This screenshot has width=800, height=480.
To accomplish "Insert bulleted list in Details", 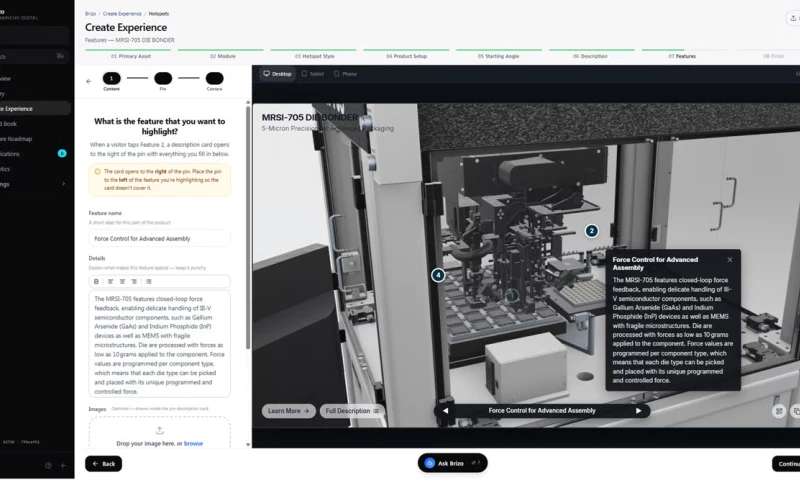I will point(148,282).
